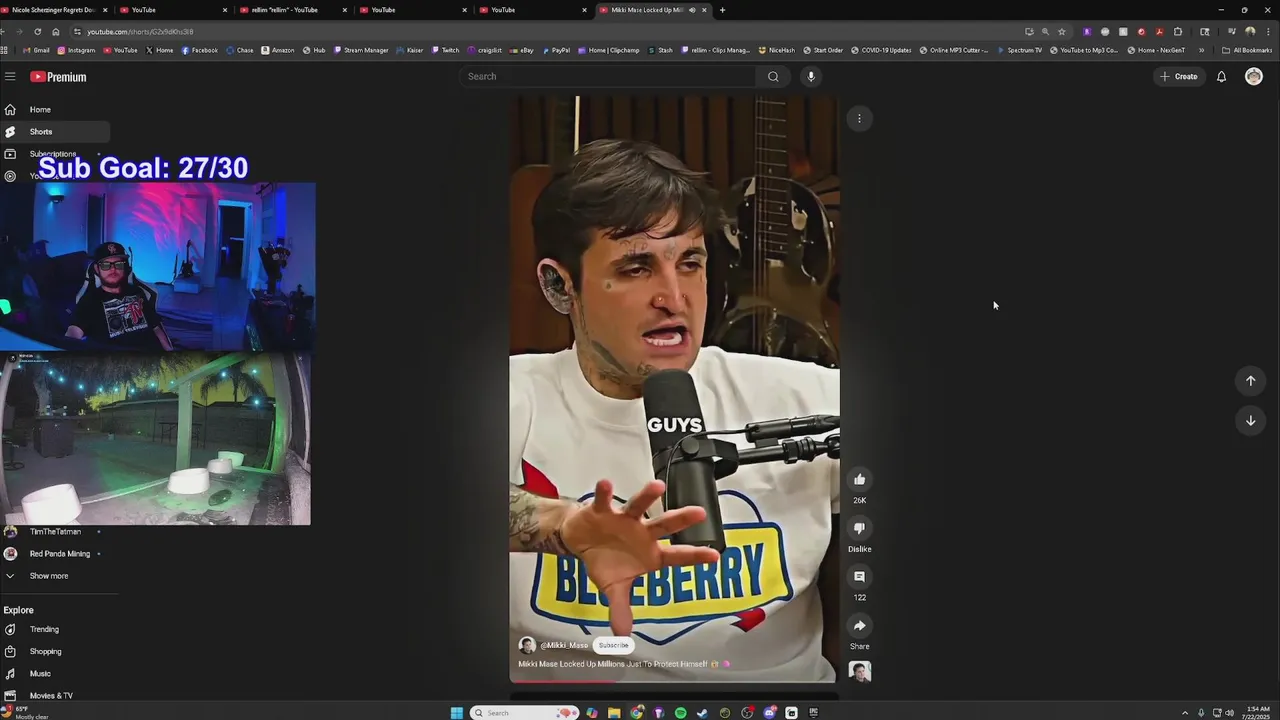Image resolution: width=1280 pixels, height=720 pixels.
Task: Click the Windows taskbar search box
Action: pos(527,713)
